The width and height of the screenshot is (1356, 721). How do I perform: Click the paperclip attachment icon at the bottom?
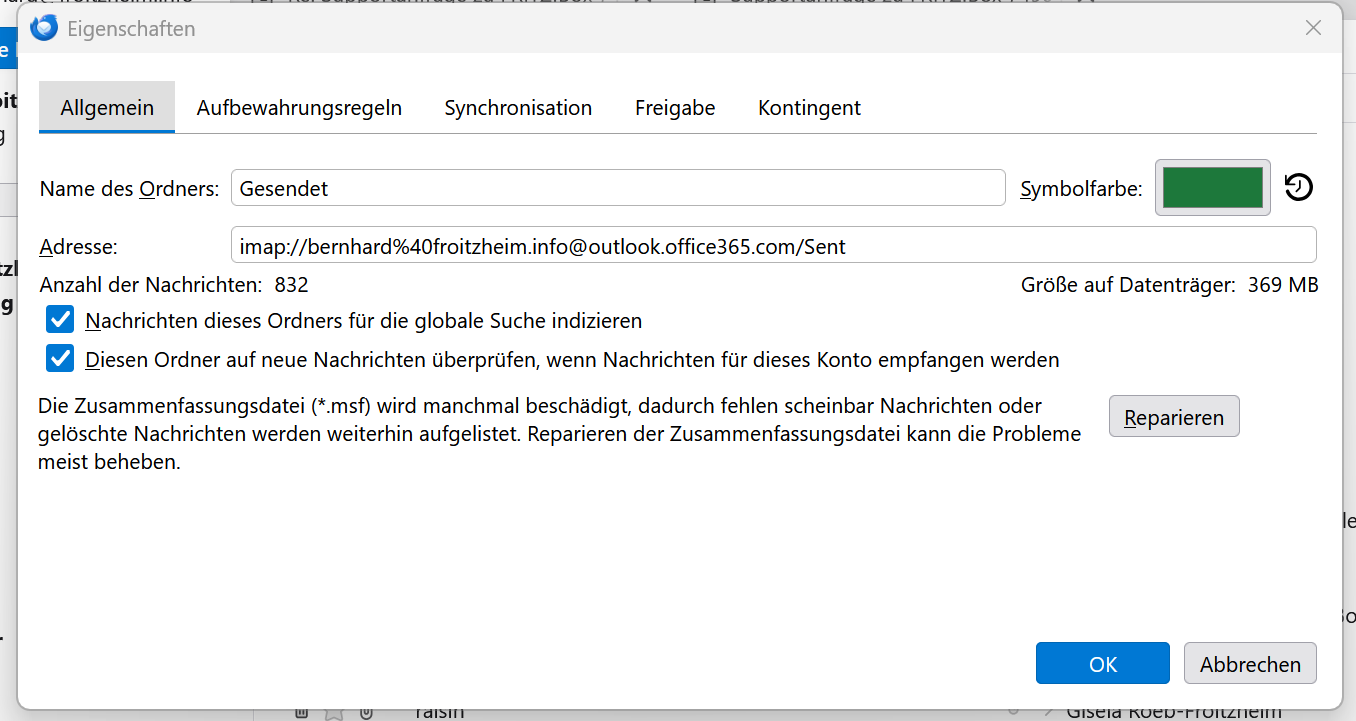367,713
